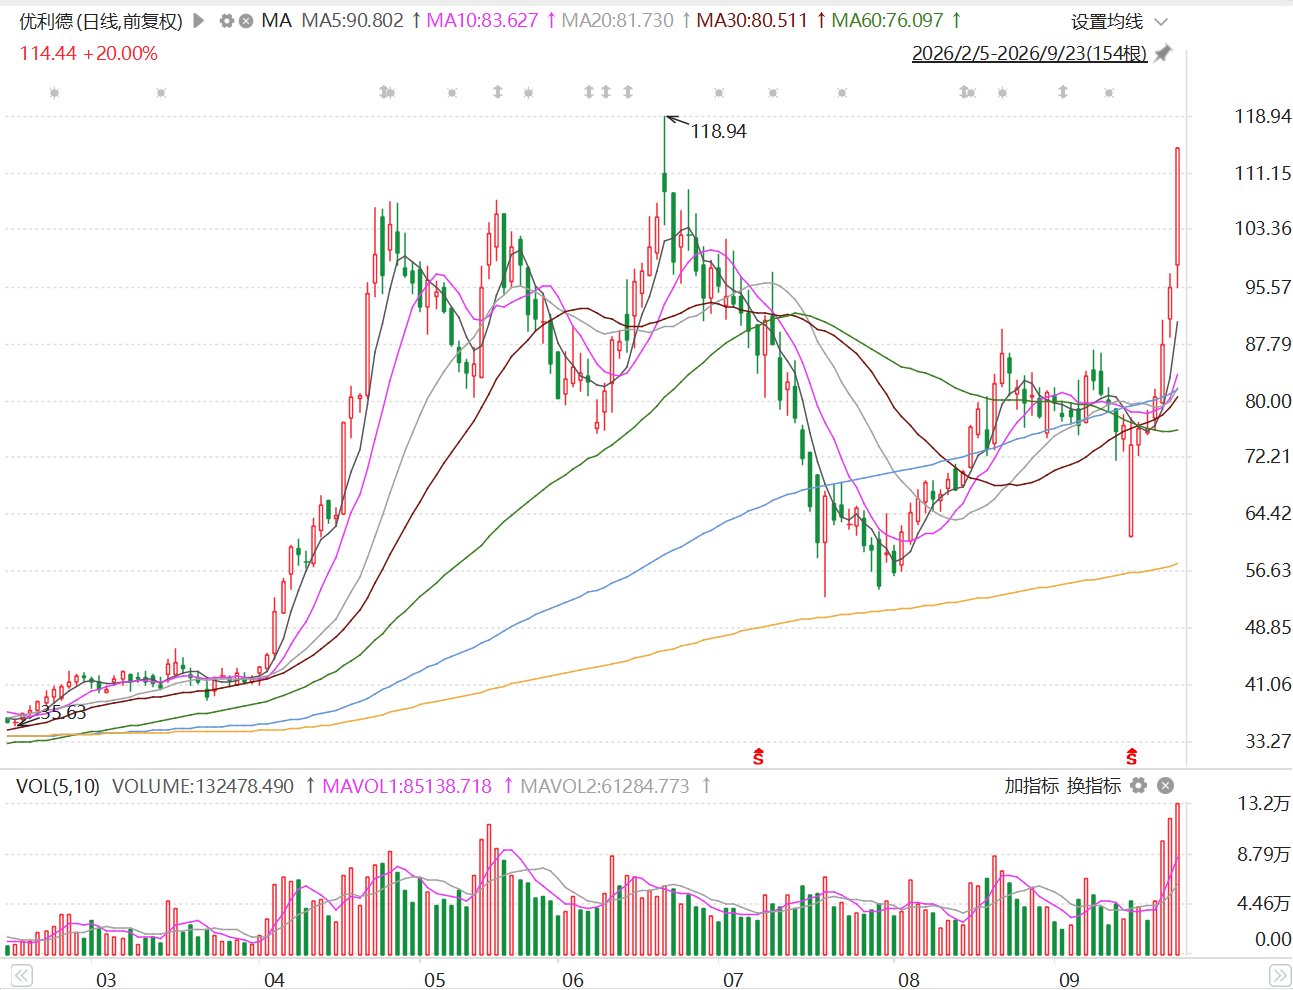Pin the date range with the pushpin icon
The height and width of the screenshot is (990, 1293).
click(x=1162, y=53)
